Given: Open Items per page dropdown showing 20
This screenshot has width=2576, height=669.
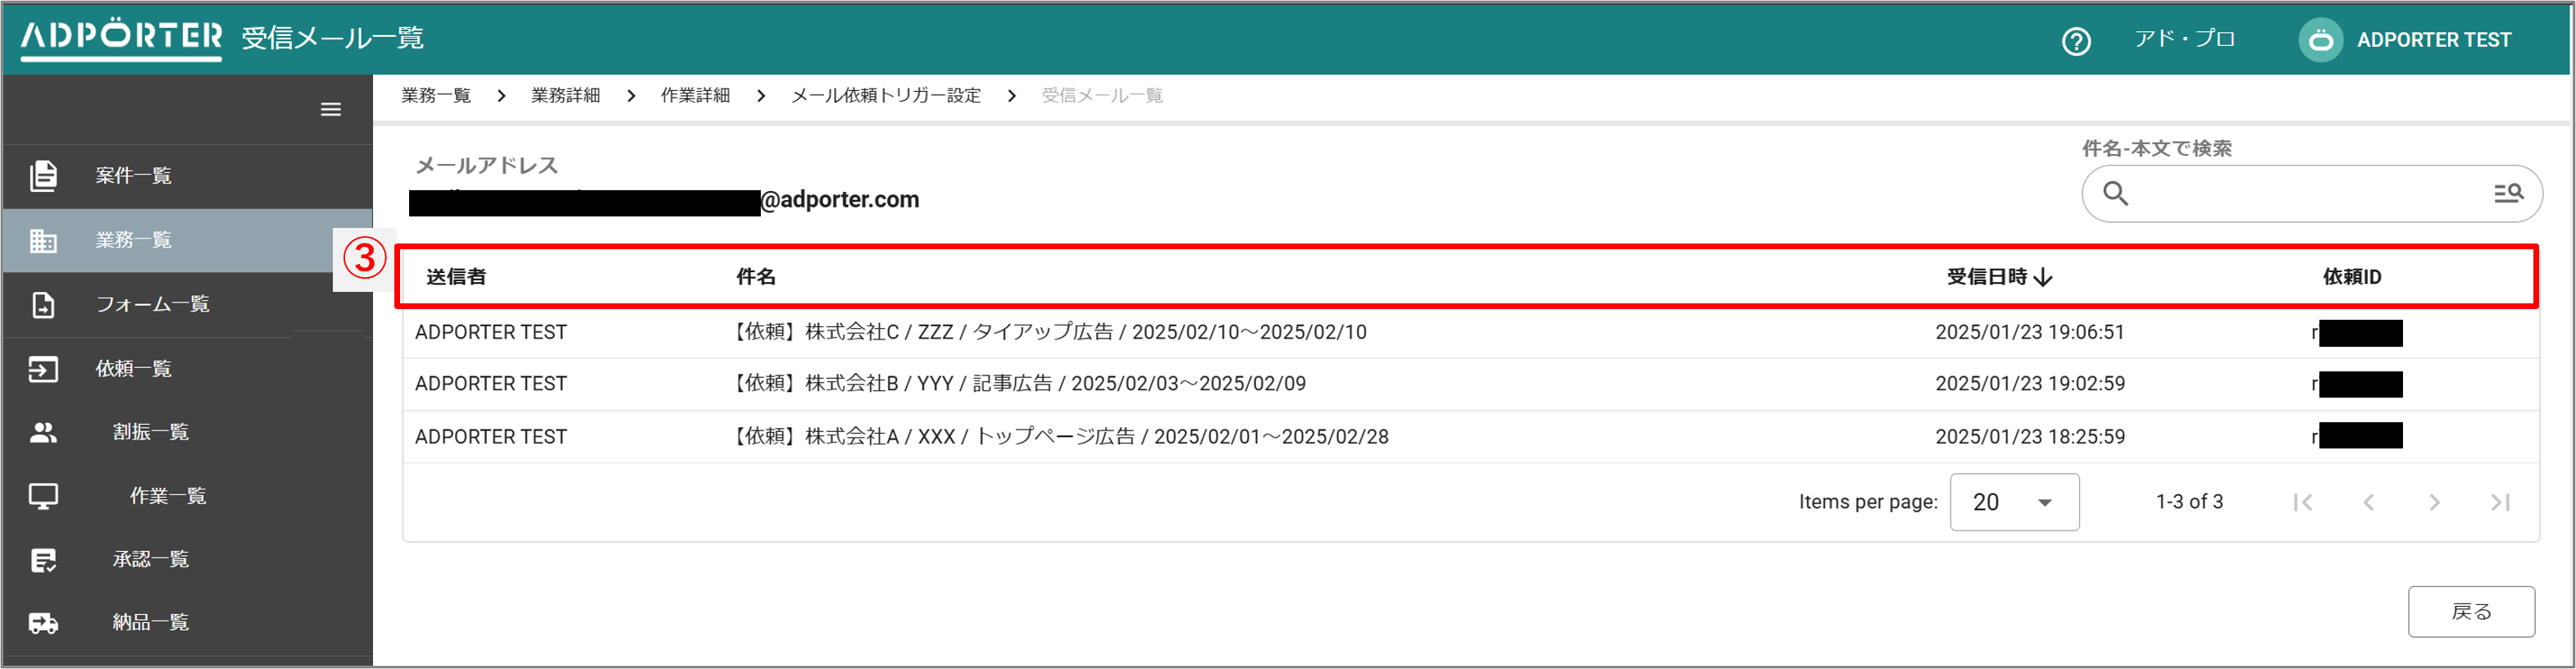Looking at the screenshot, I should 2014,502.
